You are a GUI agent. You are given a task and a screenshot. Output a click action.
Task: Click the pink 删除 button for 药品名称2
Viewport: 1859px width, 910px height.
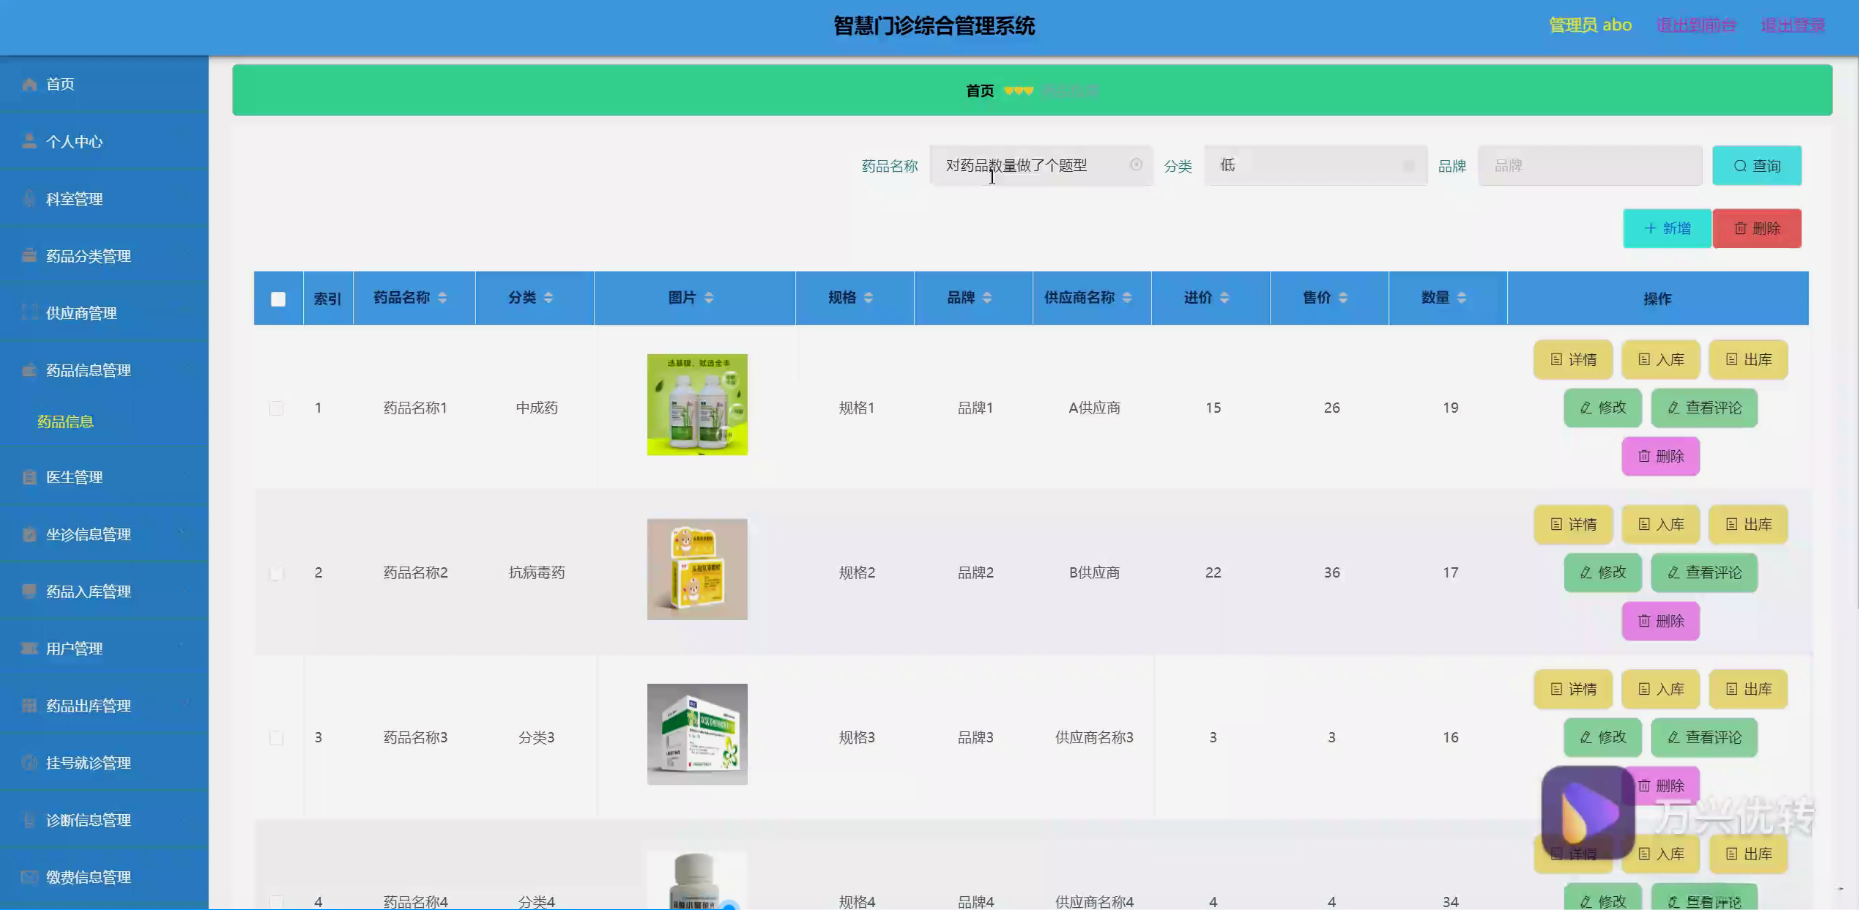(x=1661, y=621)
